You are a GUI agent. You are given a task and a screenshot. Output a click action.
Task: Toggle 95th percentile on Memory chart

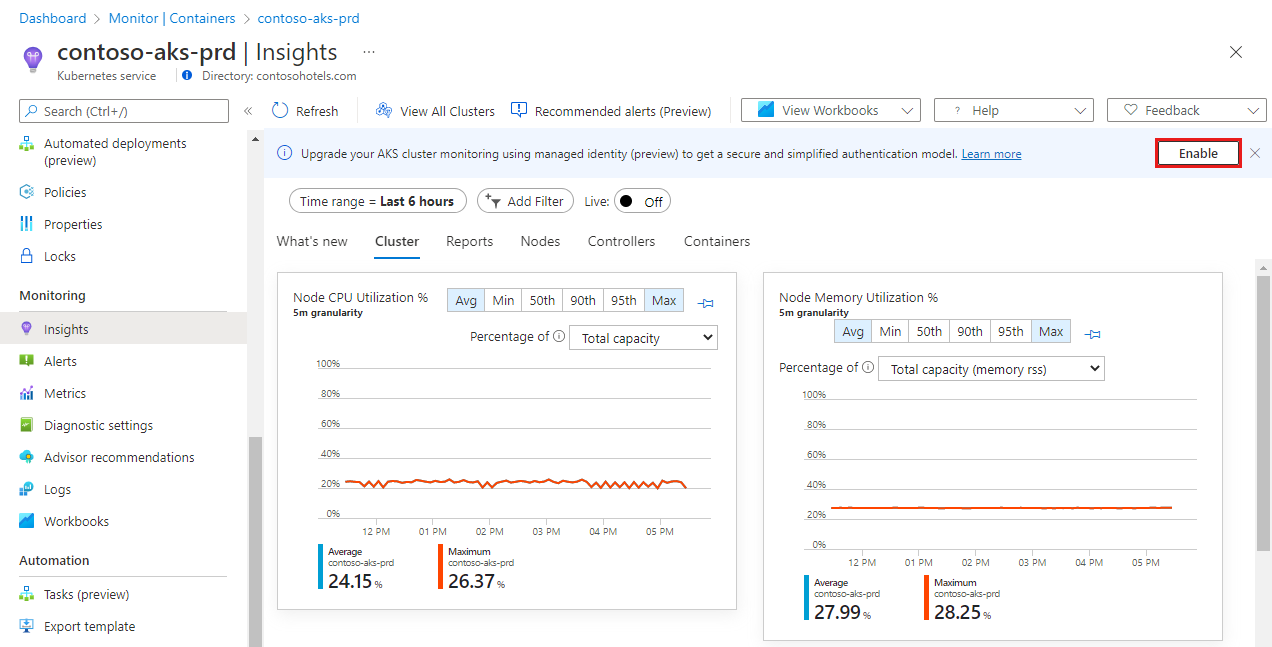click(1010, 331)
